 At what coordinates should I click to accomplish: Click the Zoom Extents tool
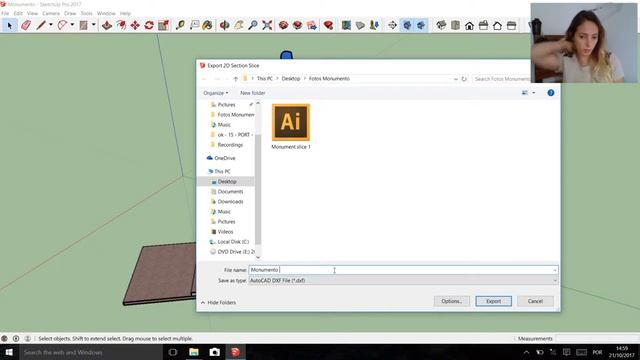point(267,26)
